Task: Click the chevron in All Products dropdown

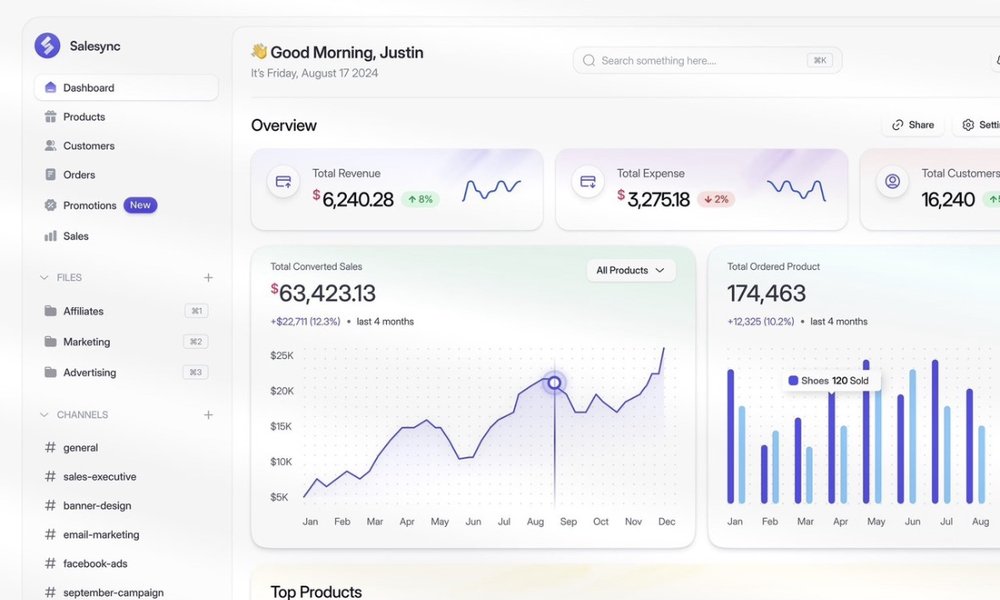Action: (x=660, y=270)
